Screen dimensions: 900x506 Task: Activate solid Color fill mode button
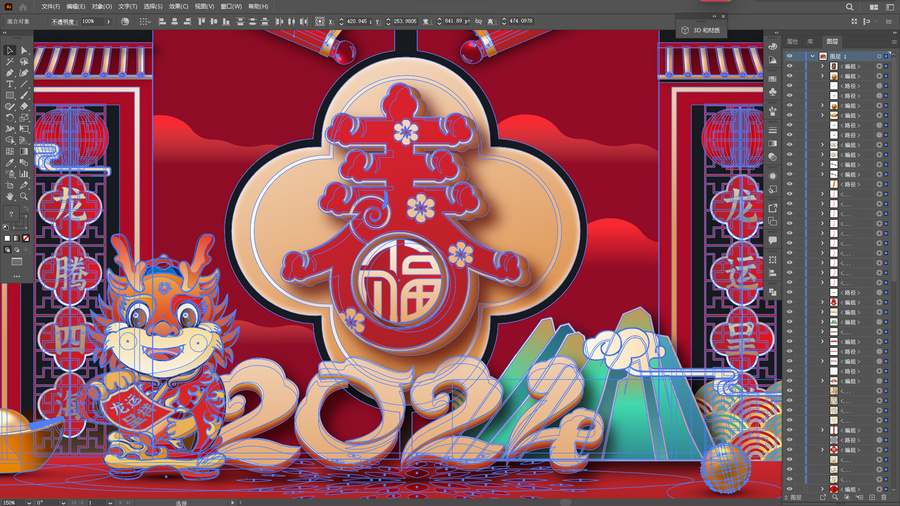tap(7, 238)
